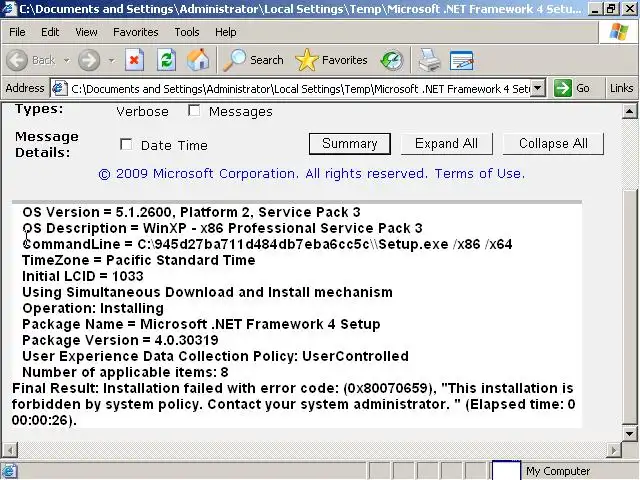
Task: Click the 'OS Description = WinXP' line
Action: (222, 228)
